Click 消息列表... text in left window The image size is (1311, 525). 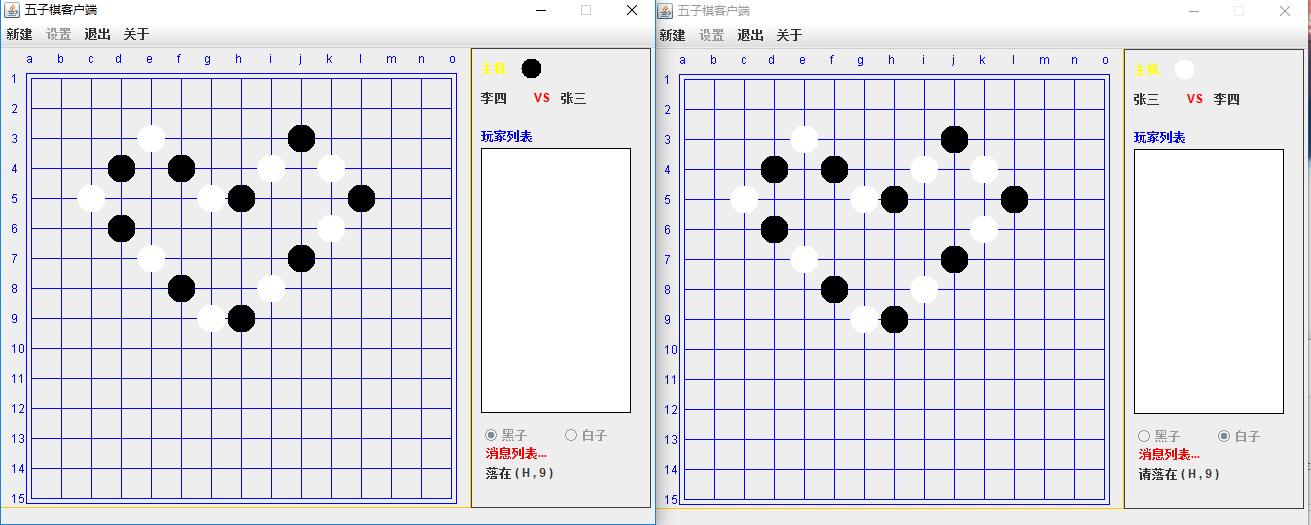click(516, 453)
